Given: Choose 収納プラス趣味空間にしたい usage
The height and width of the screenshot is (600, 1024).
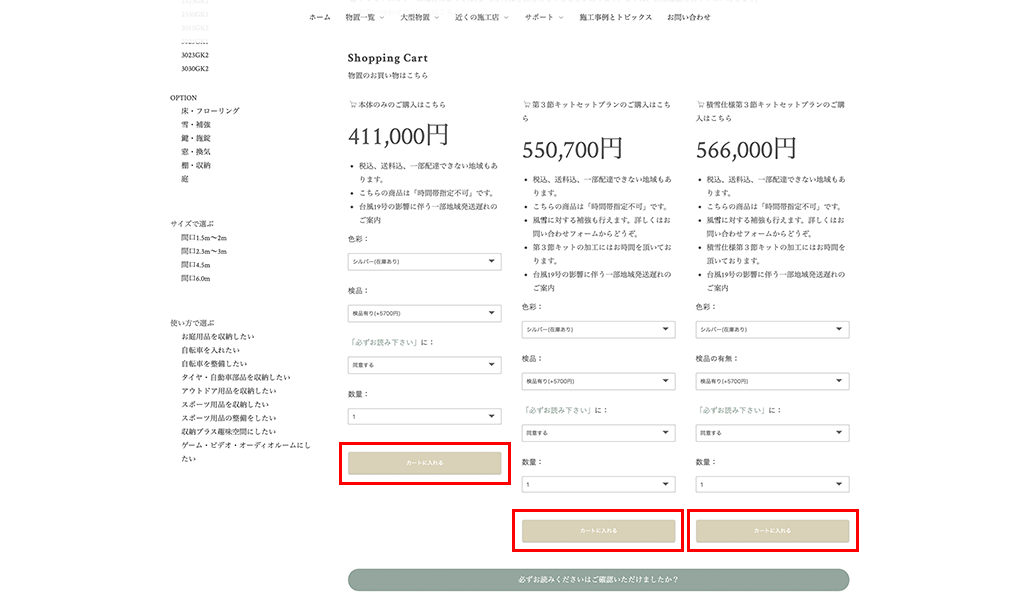Looking at the screenshot, I should (229, 432).
